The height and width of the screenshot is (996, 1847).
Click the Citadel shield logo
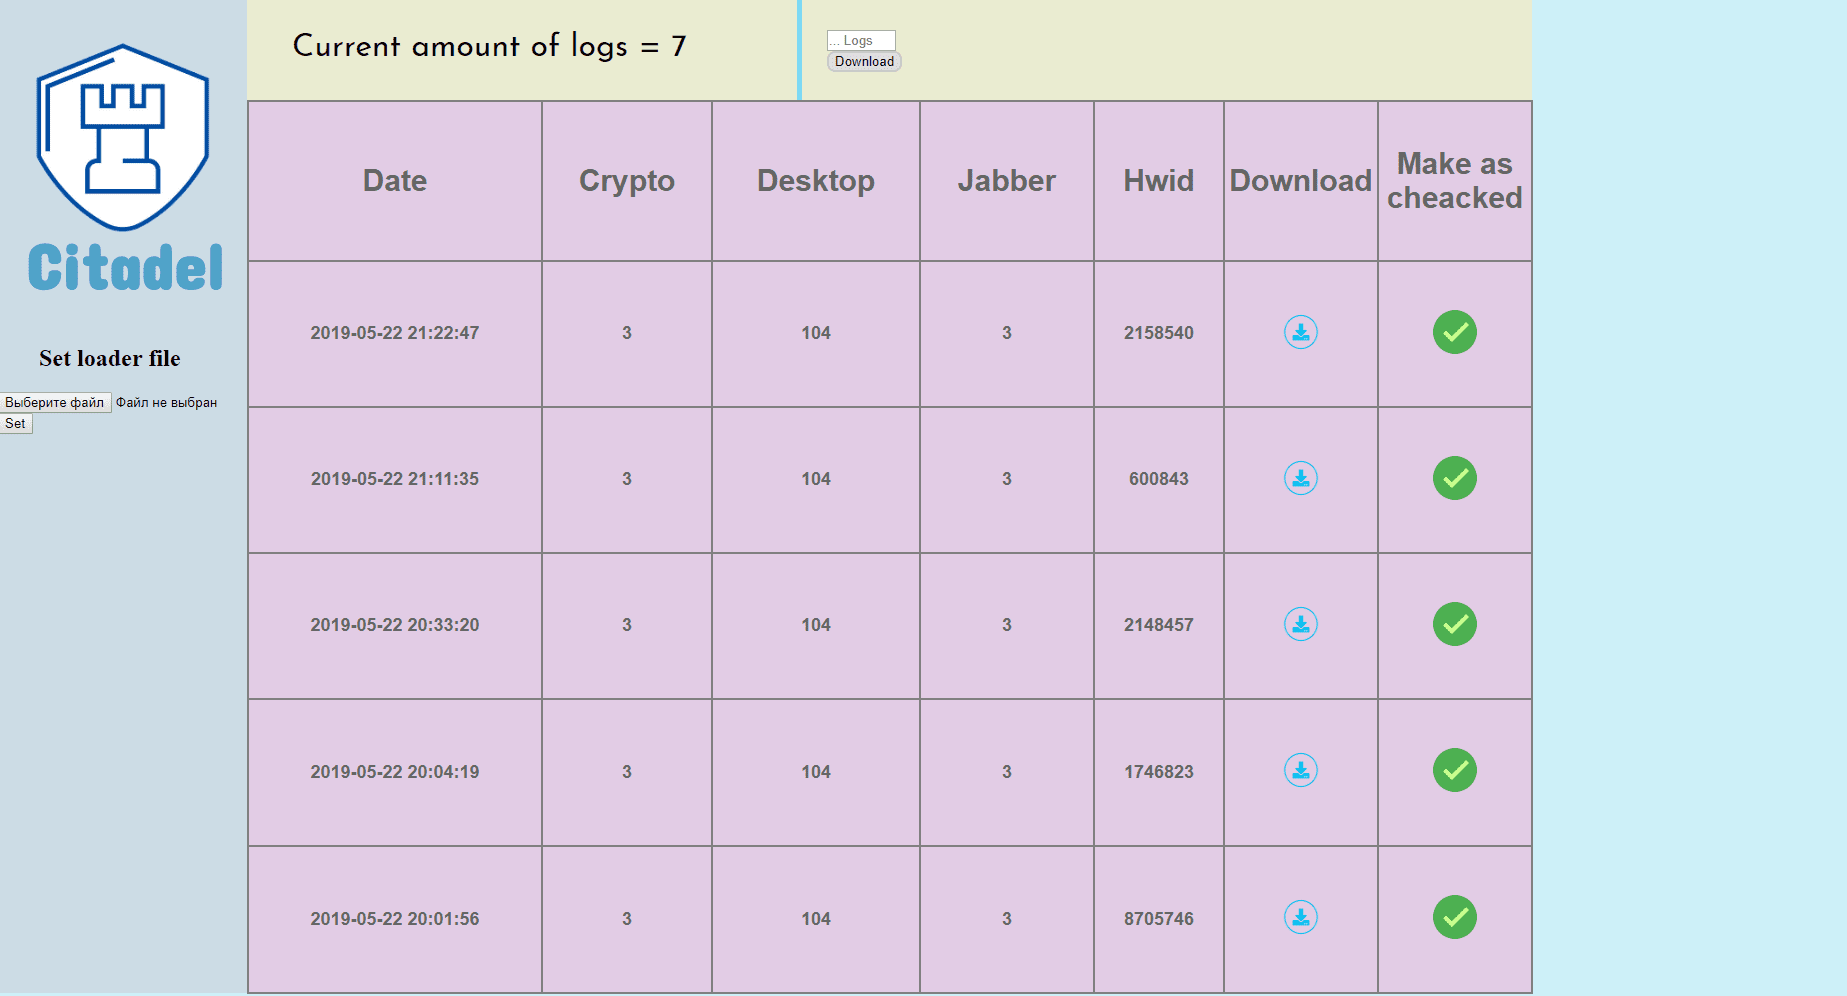pos(123,138)
